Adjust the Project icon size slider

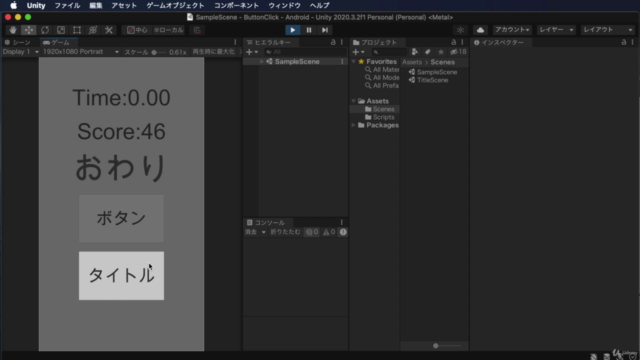[x=447, y=346]
